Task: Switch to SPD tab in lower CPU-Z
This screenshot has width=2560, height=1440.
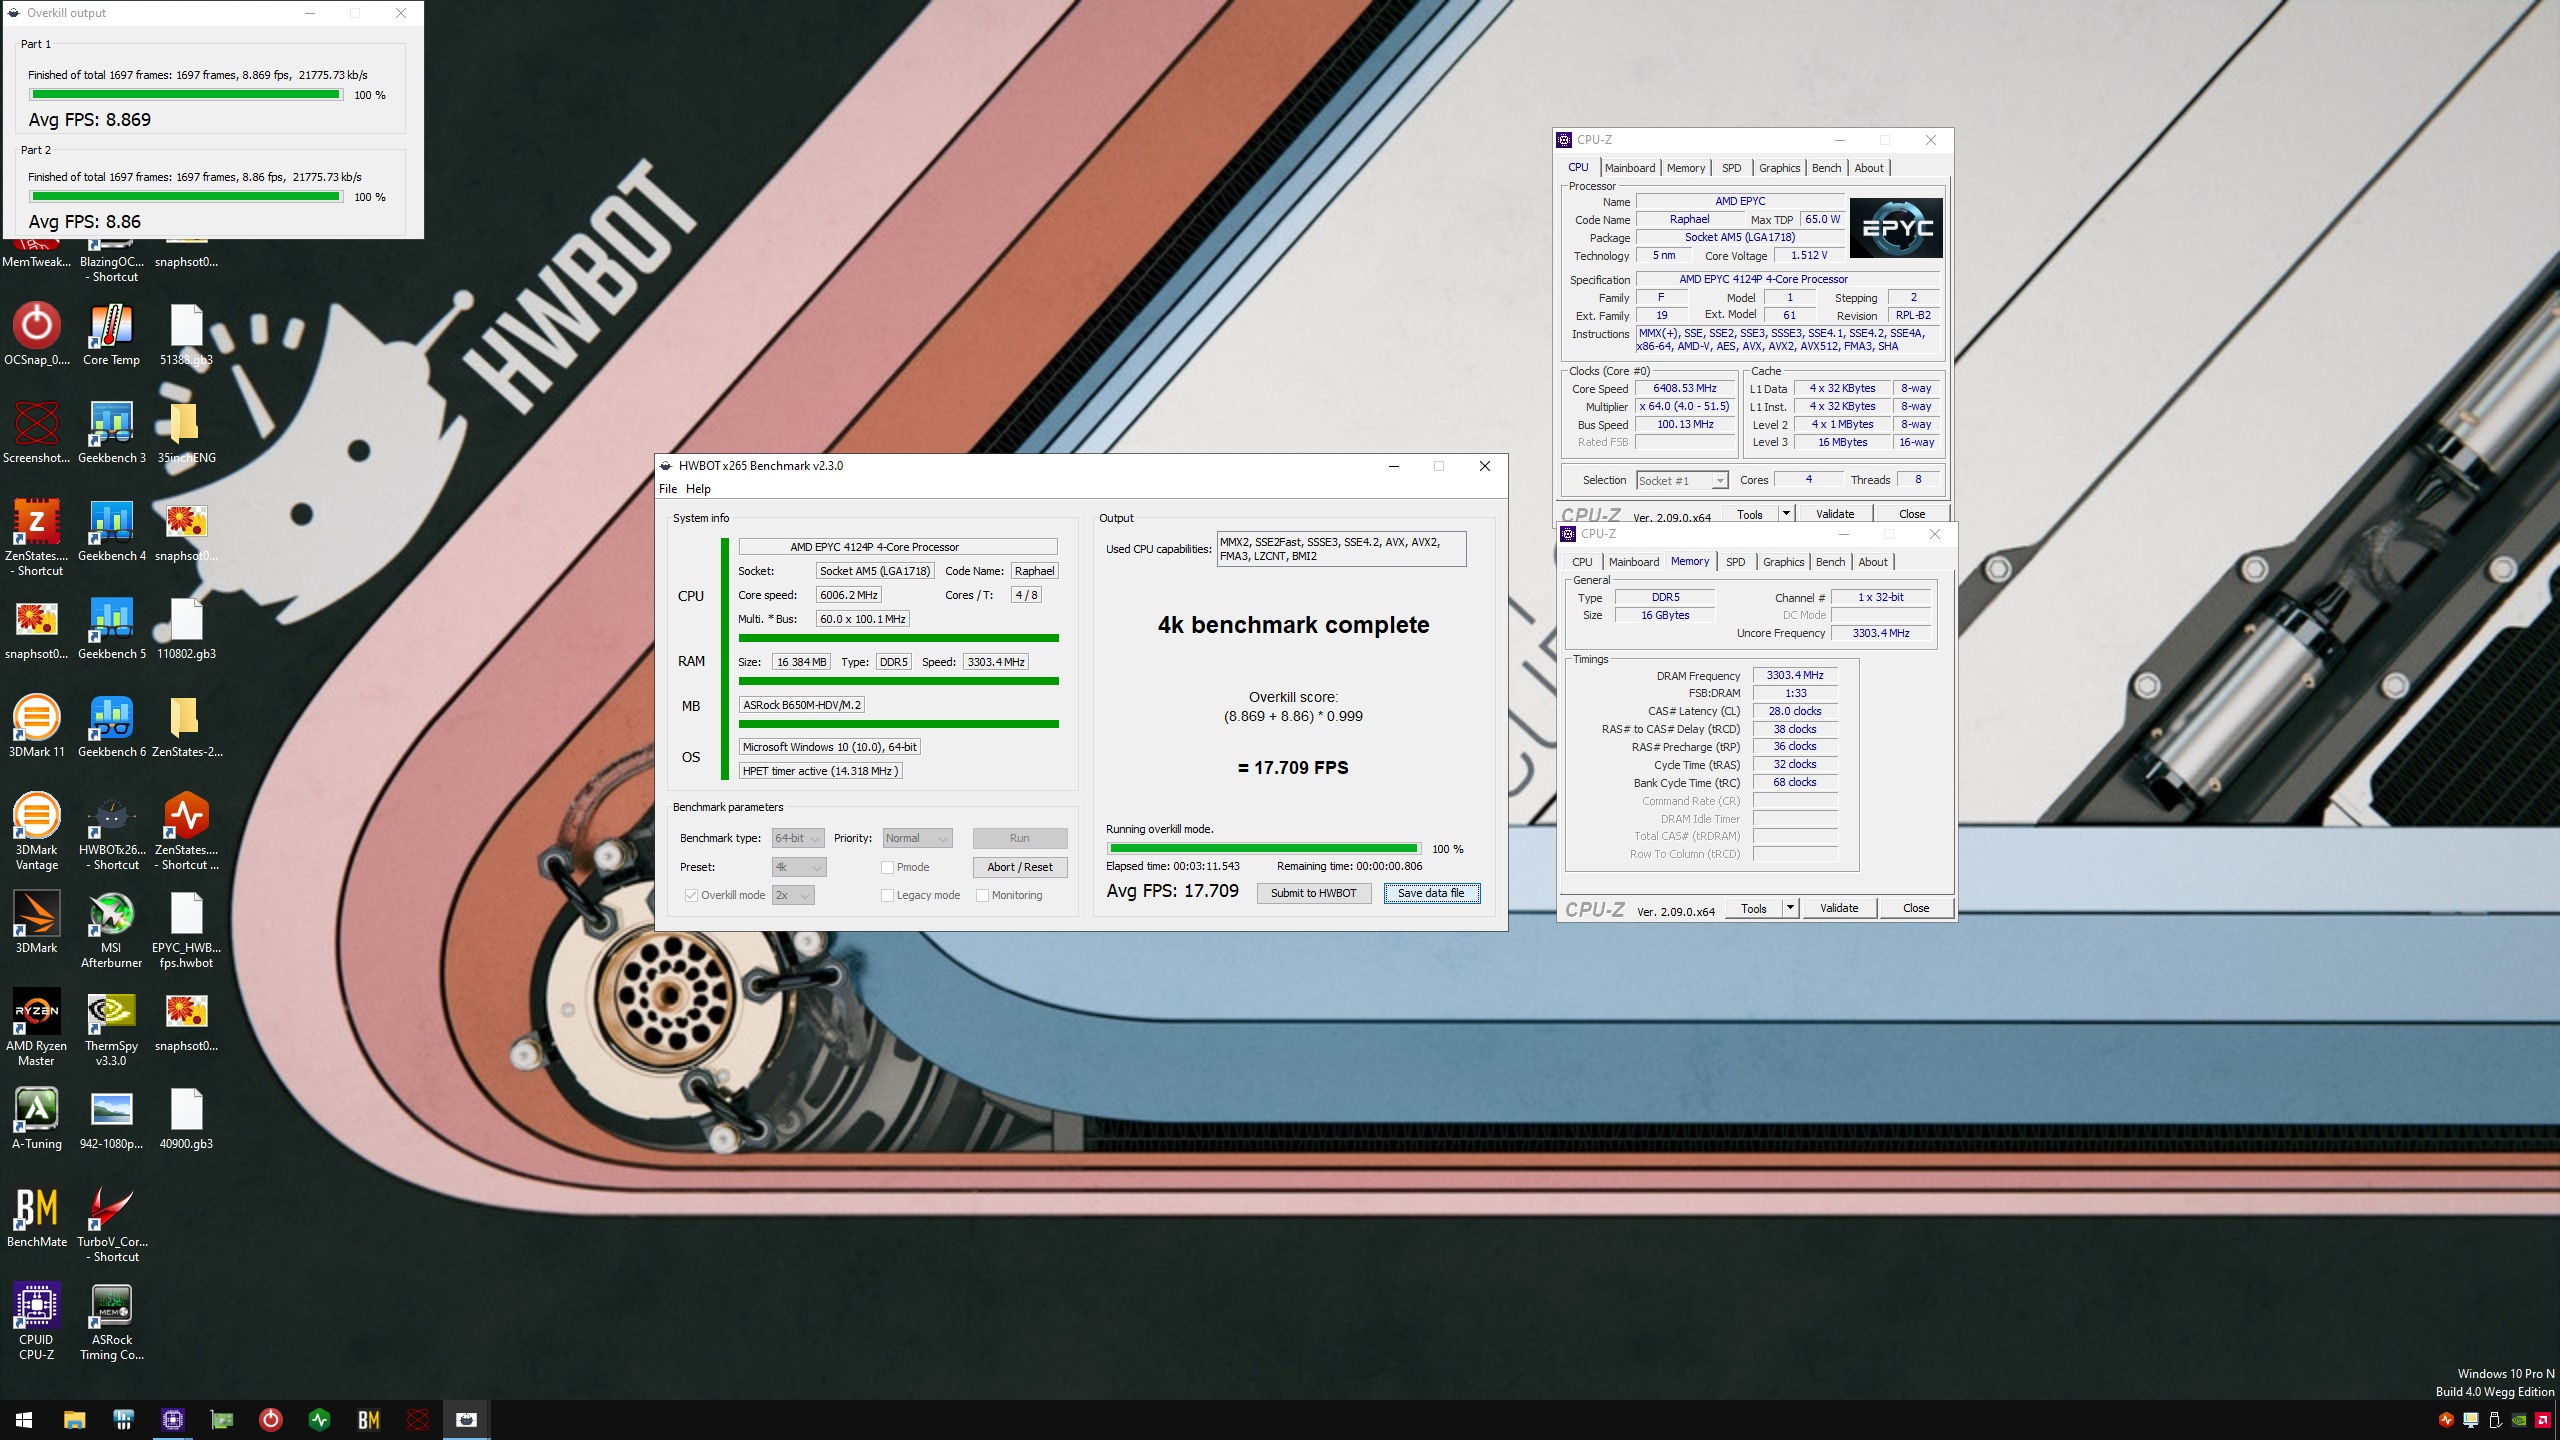Action: click(1736, 562)
